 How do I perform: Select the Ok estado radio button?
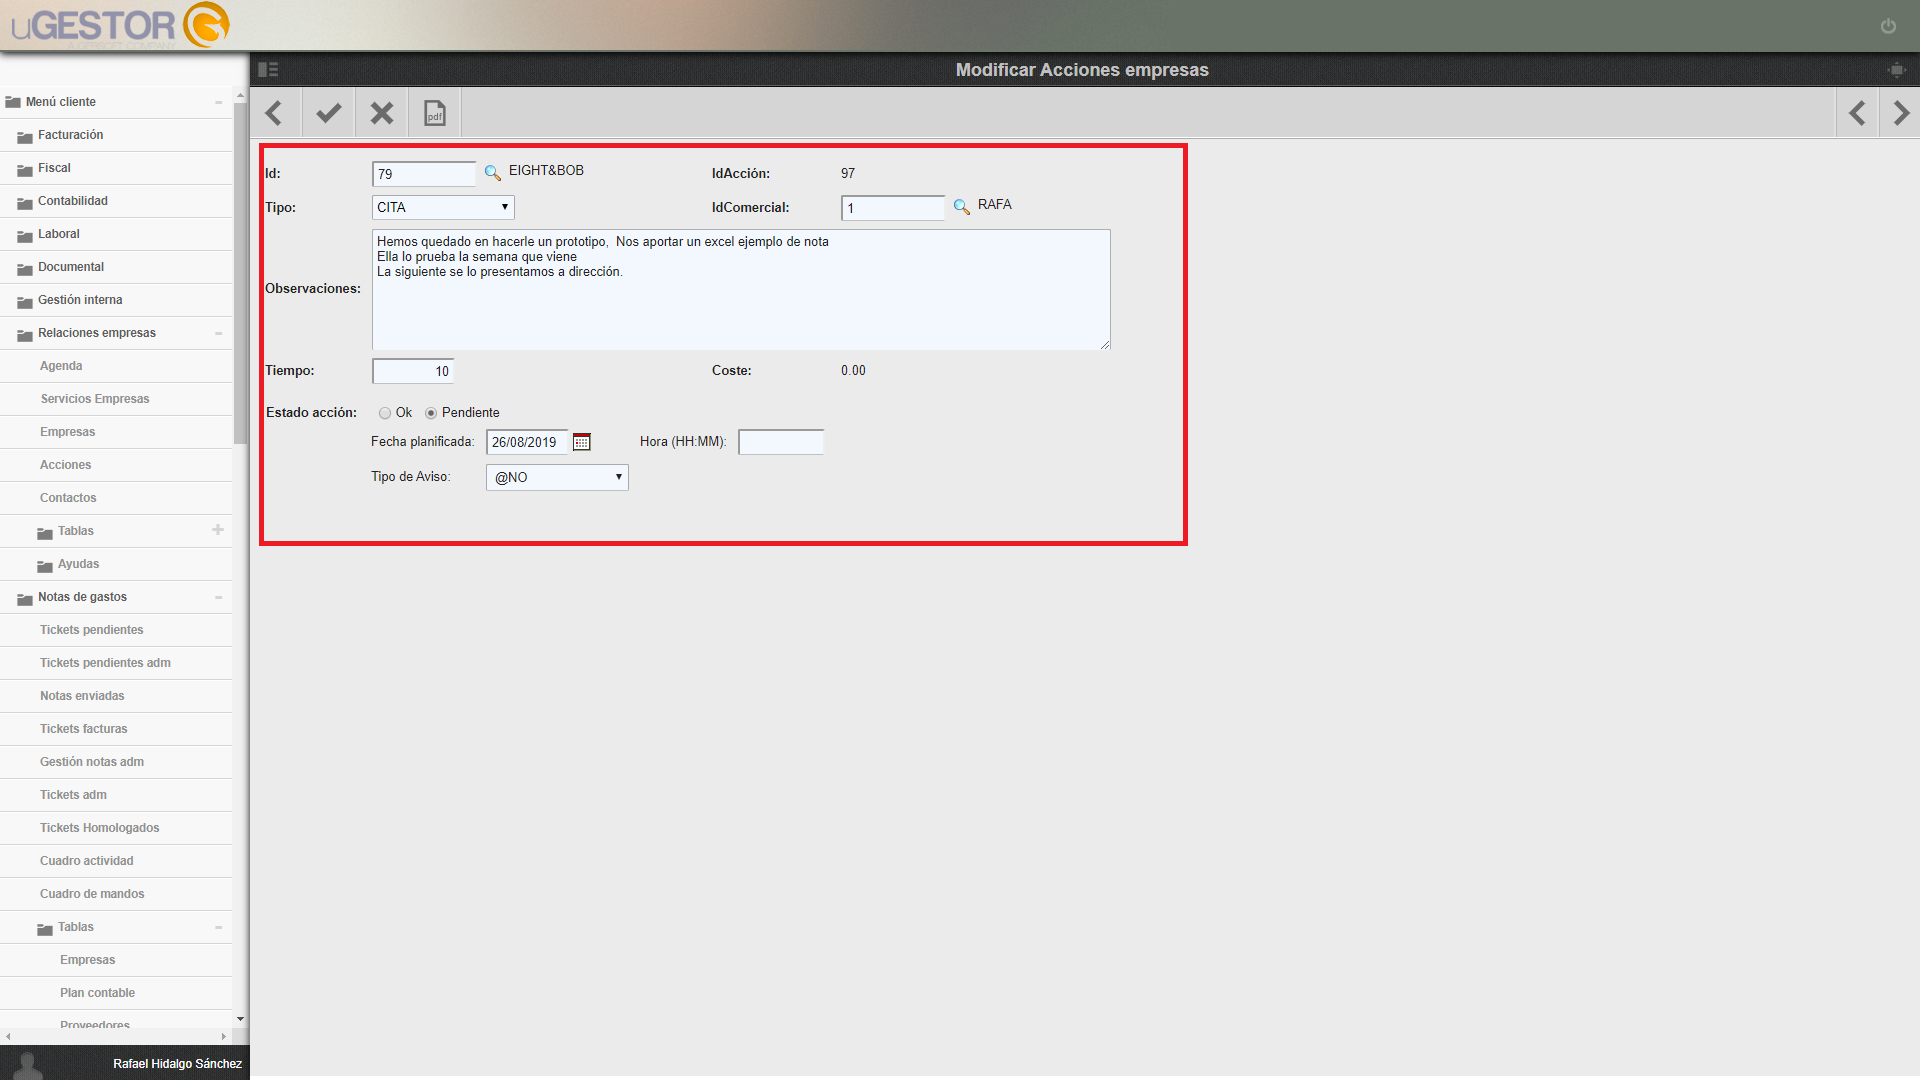pos(385,413)
